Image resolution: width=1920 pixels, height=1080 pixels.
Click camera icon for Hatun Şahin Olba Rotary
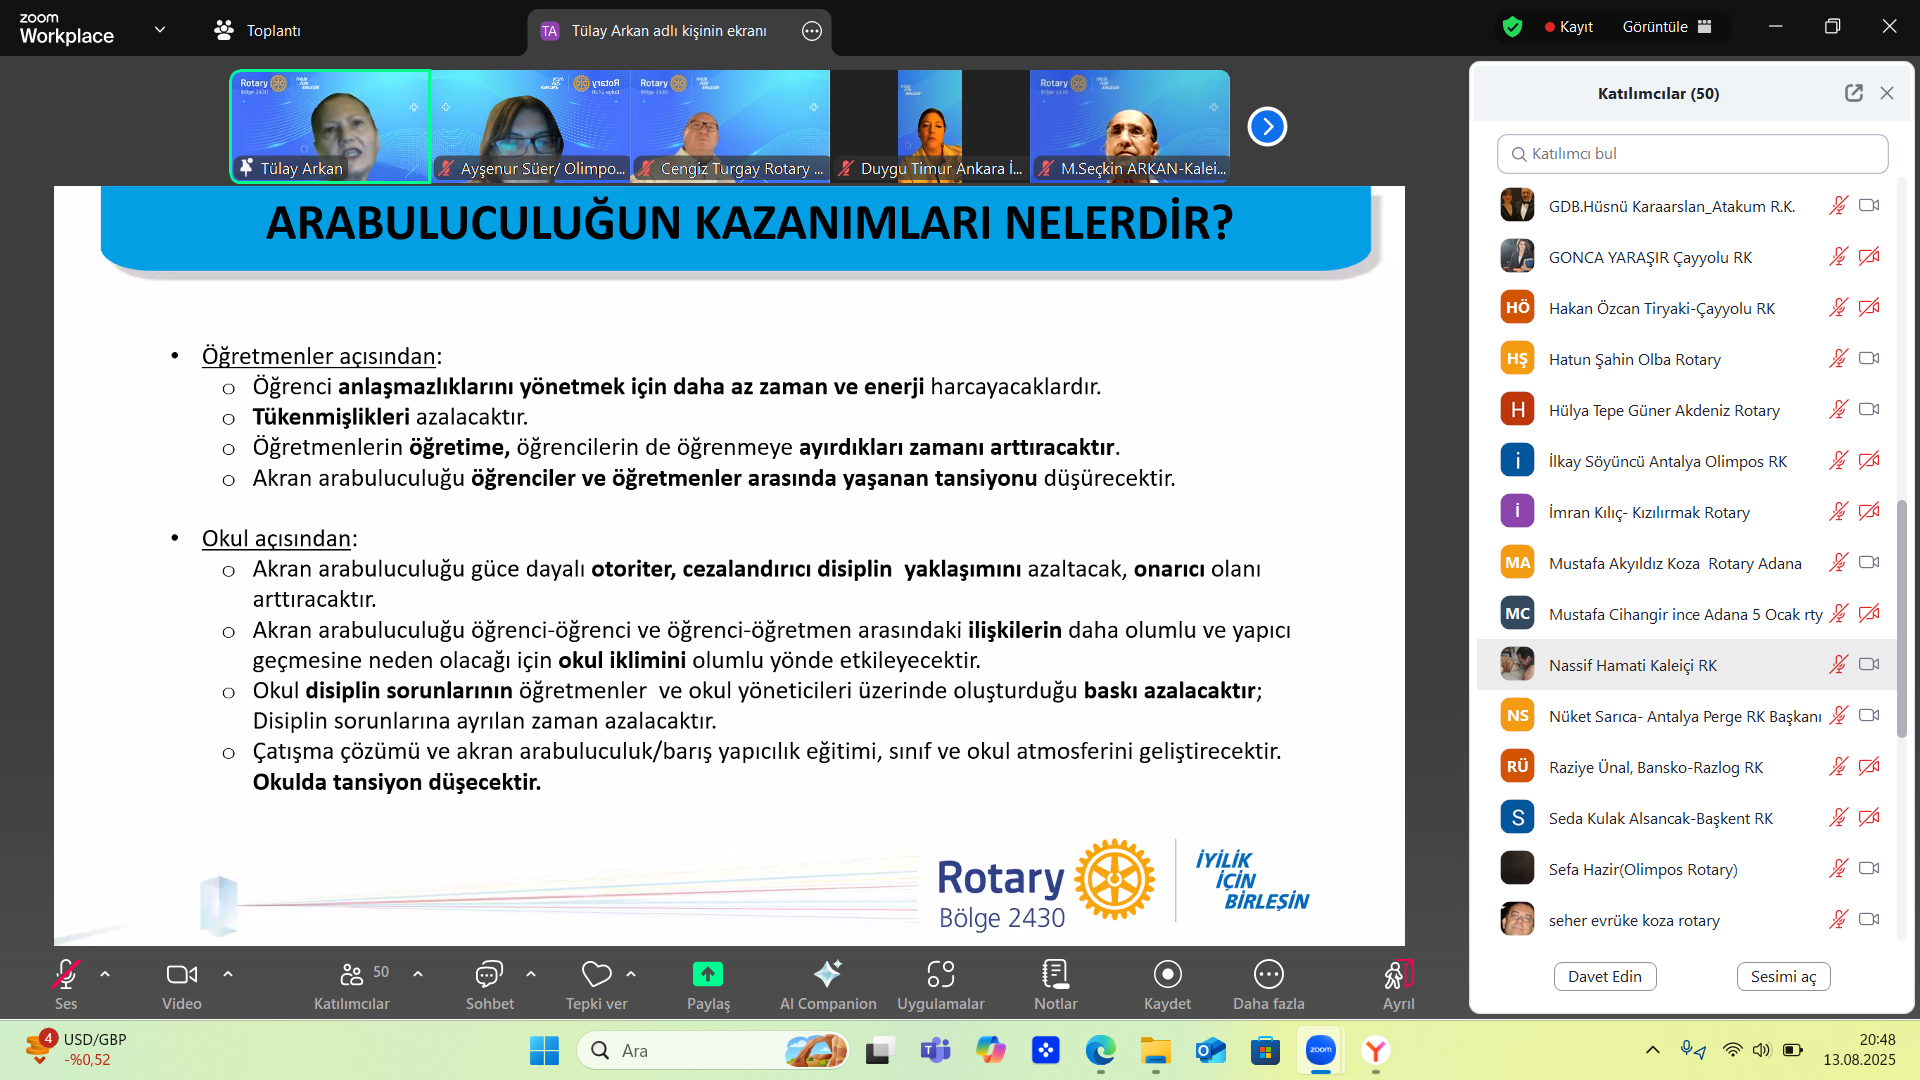point(1869,359)
